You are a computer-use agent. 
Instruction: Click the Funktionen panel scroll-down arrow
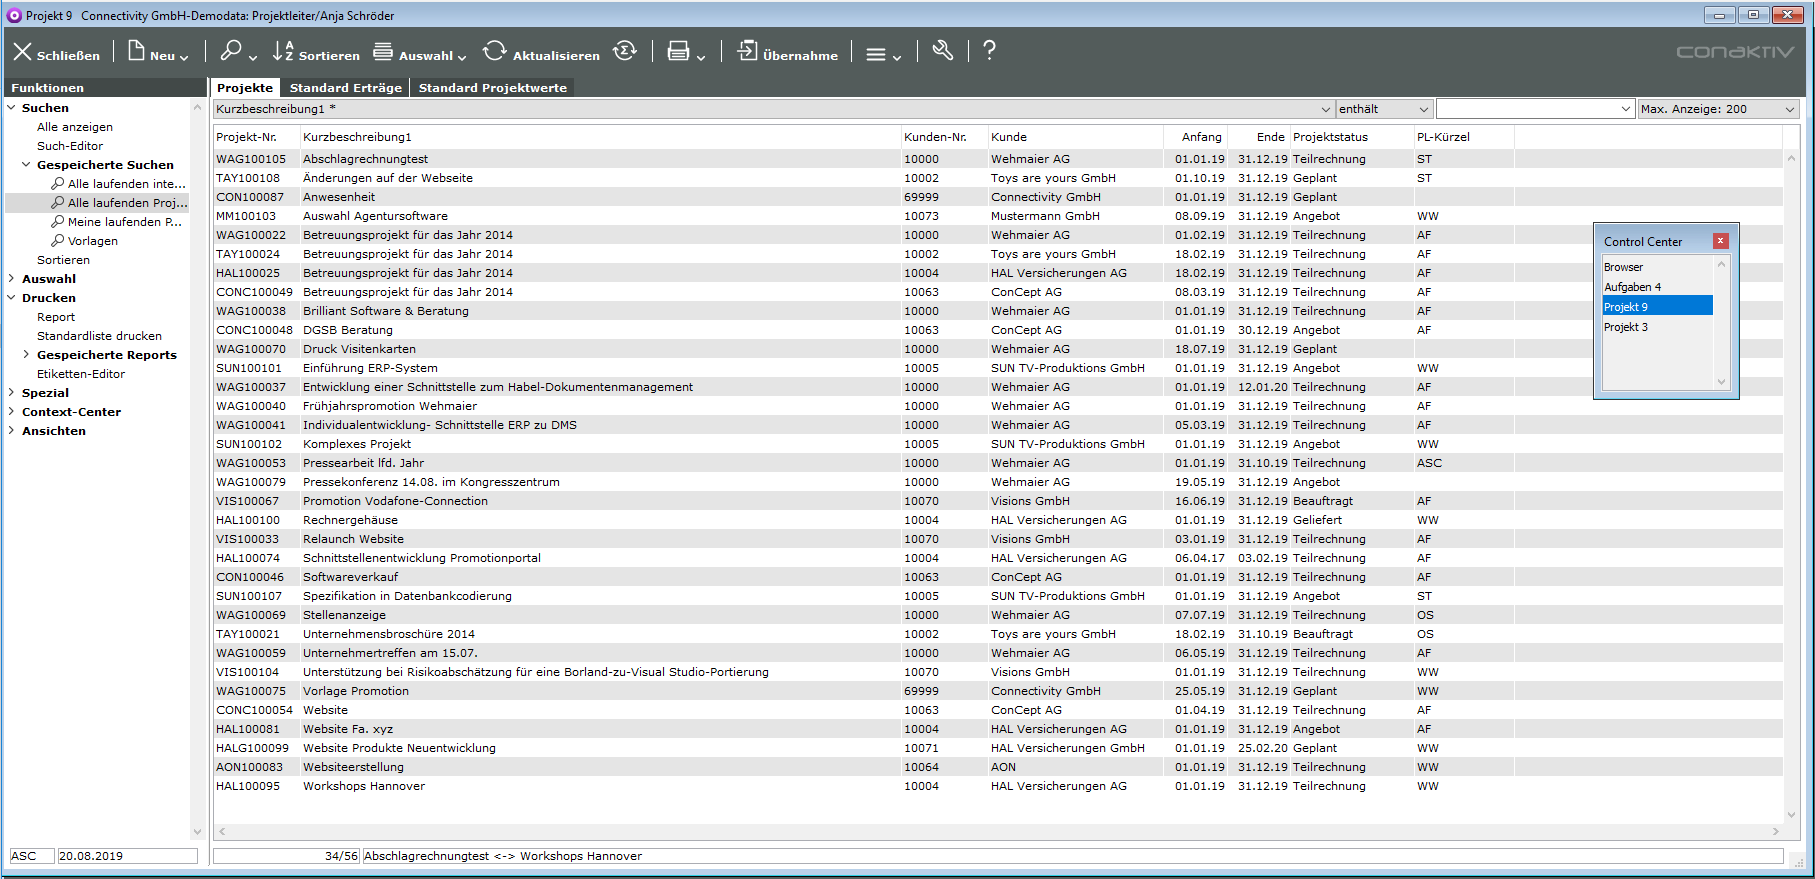coord(197,832)
